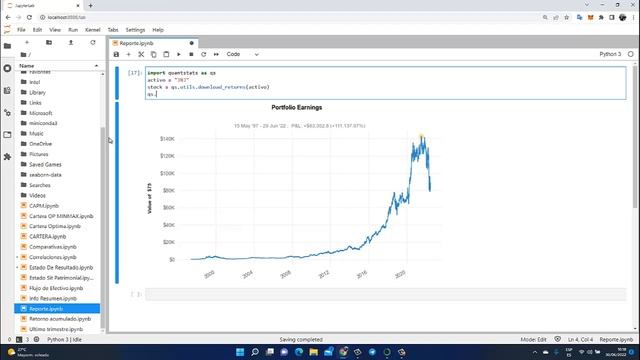
Task: Open the Edit menu
Action: (37, 30)
